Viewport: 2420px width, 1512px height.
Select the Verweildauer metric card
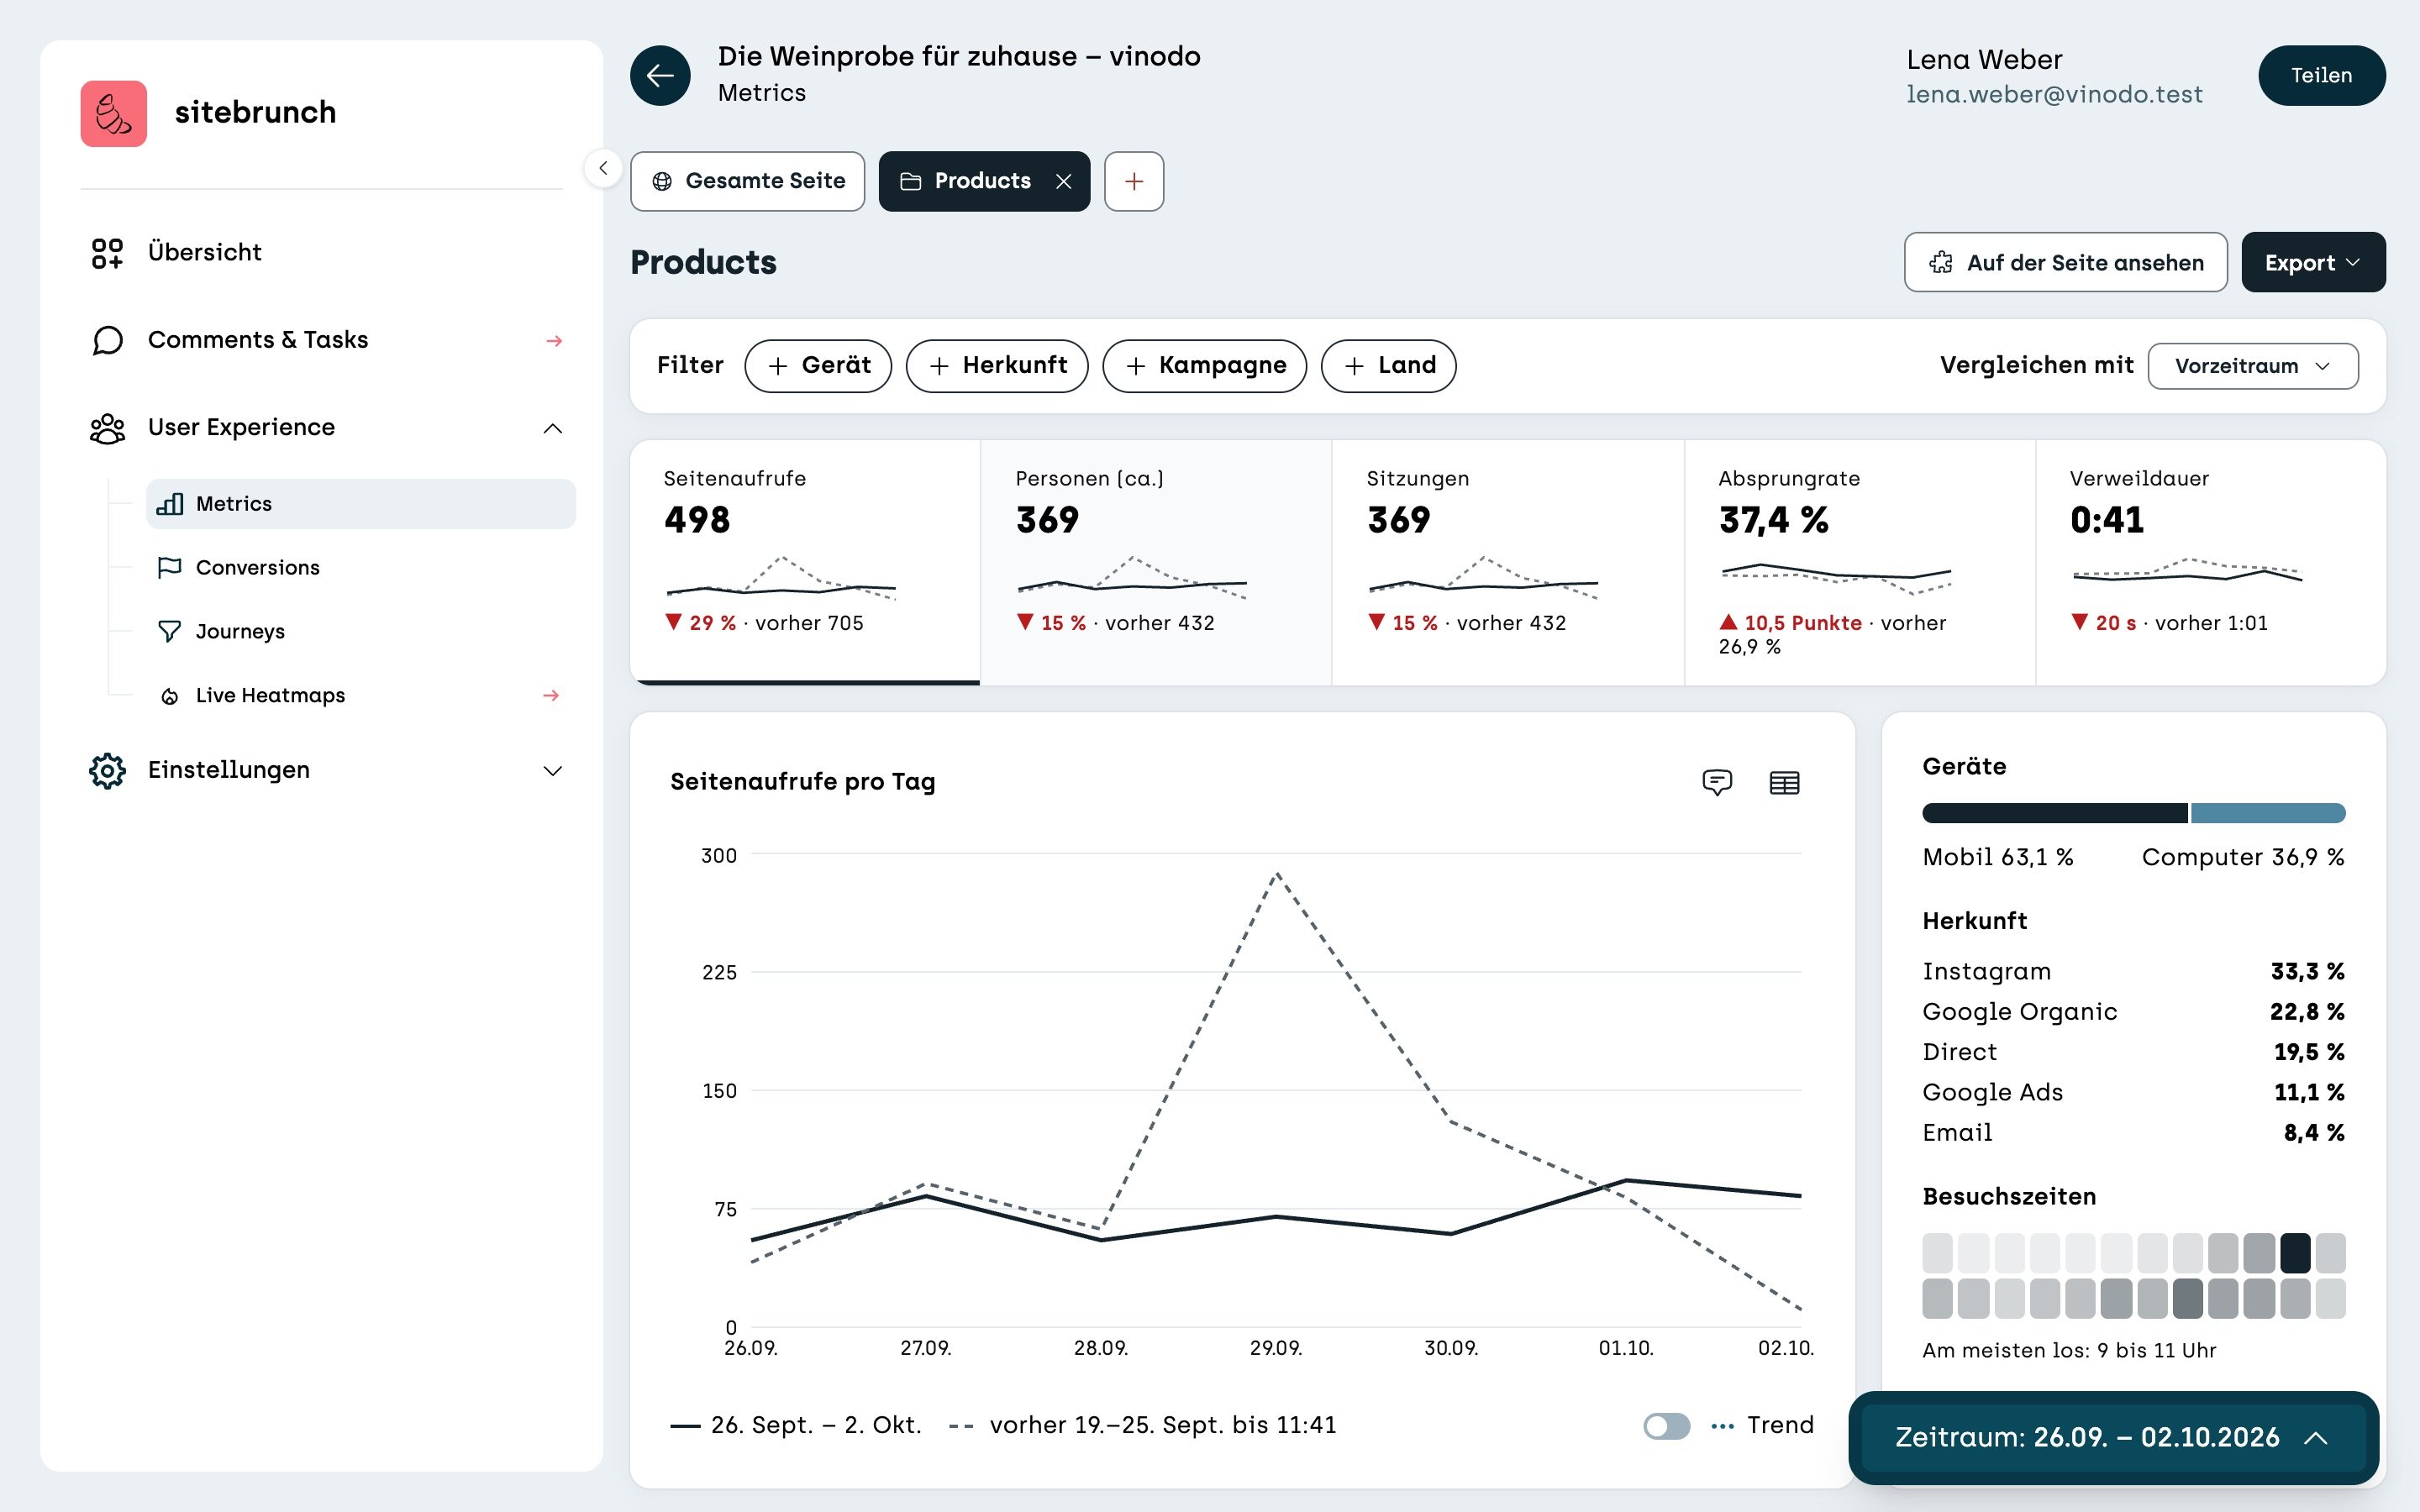pyautogui.click(x=2210, y=562)
